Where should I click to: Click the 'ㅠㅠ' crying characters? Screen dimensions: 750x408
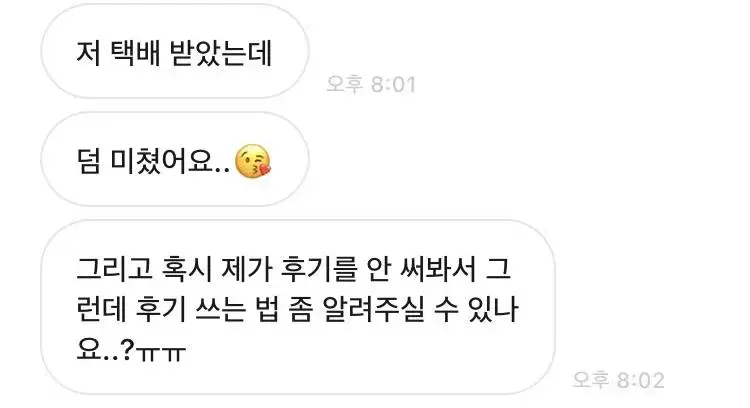(161, 353)
